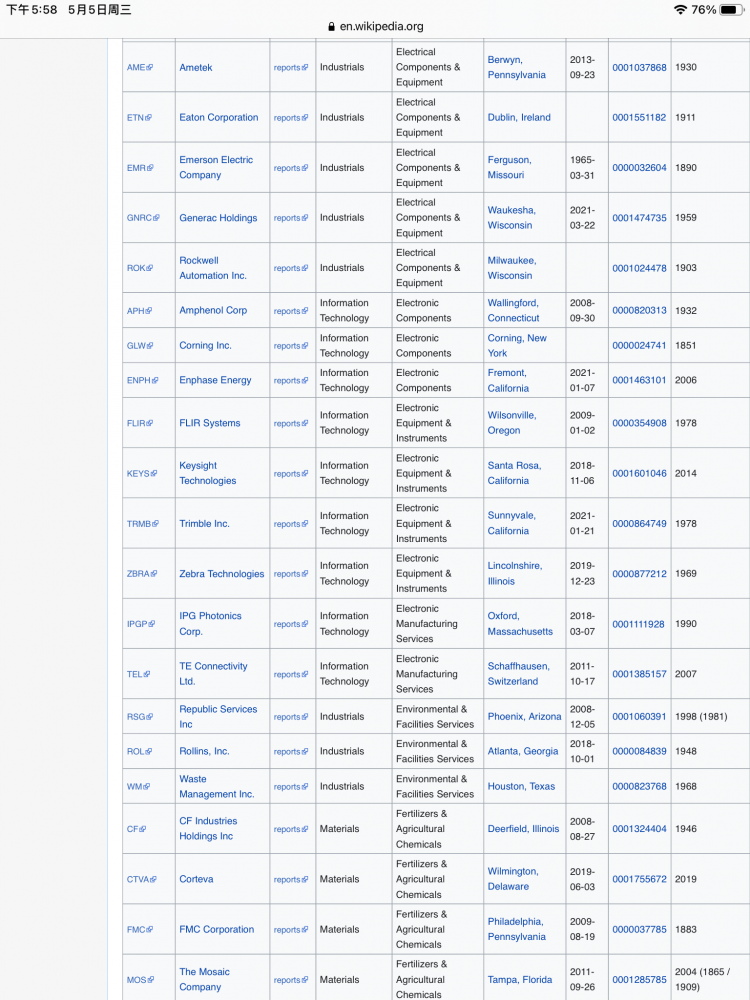Open Schaffhausen, Switzerland location link
Viewport: 750px width, 1000px height.
tap(518, 674)
